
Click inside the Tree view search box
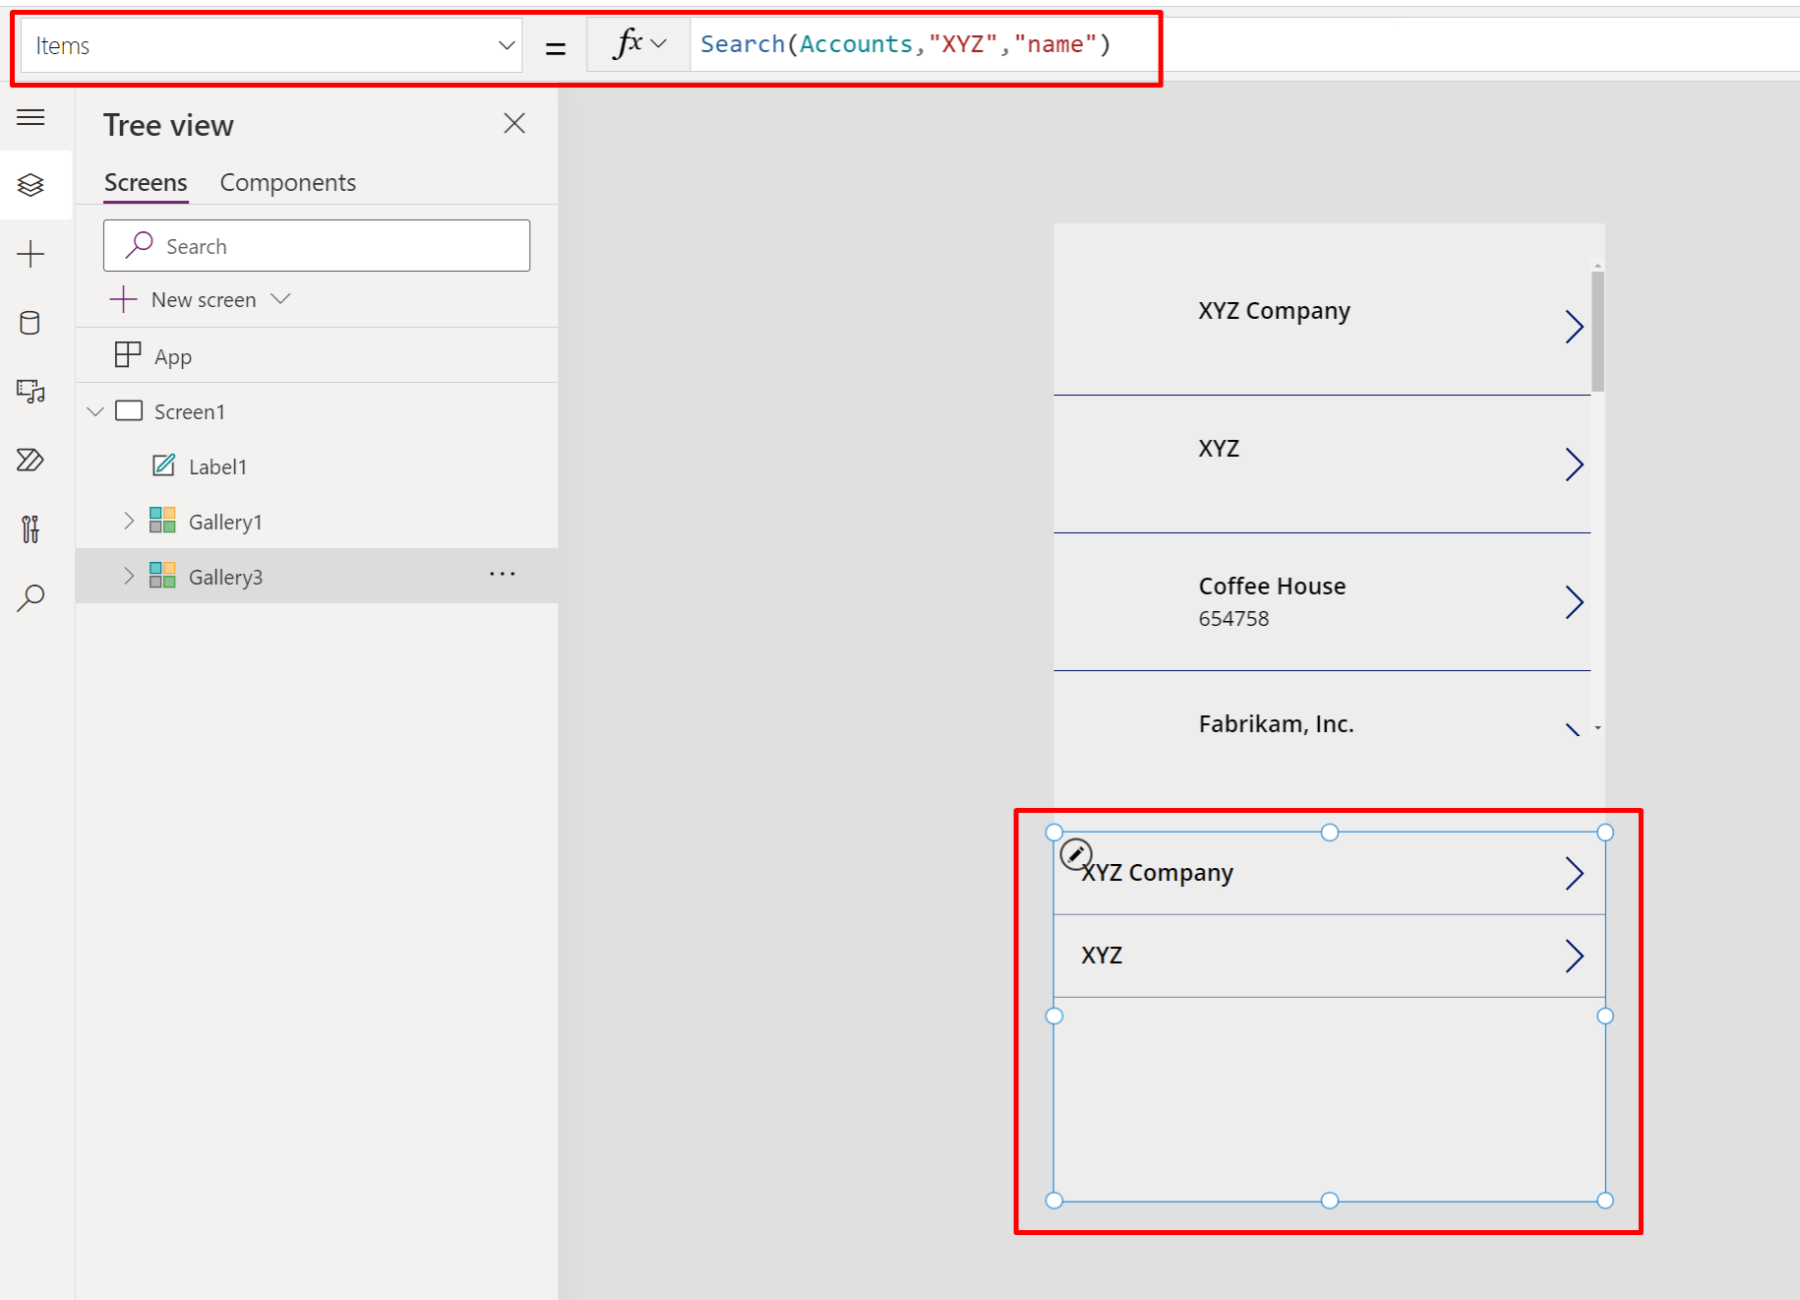tap(316, 245)
